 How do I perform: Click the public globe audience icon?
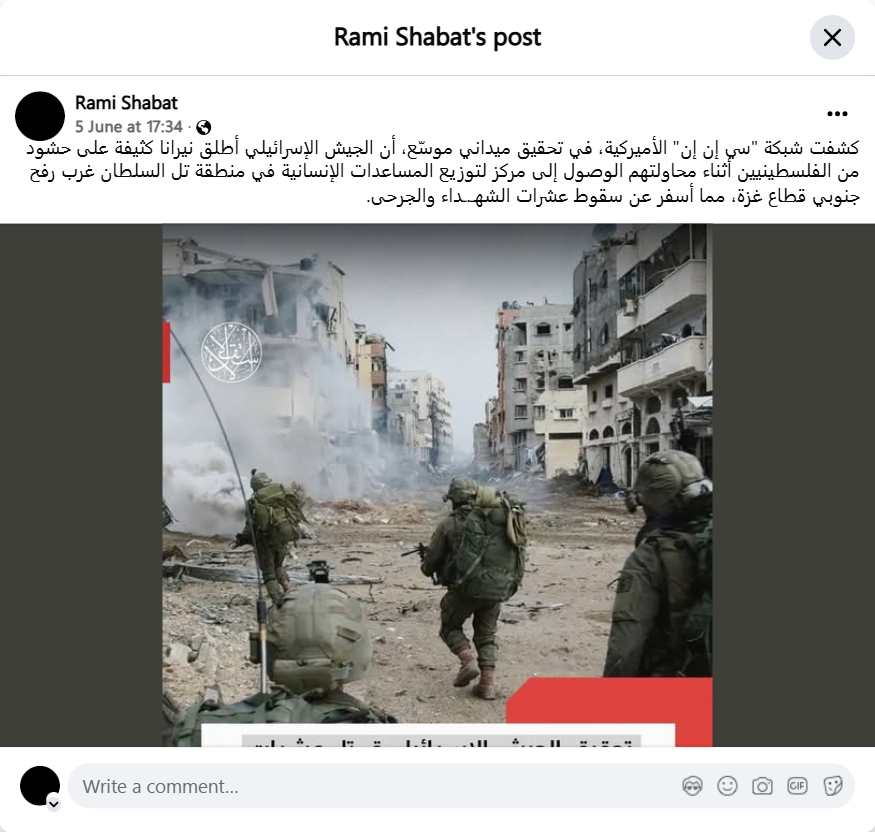click(x=204, y=127)
